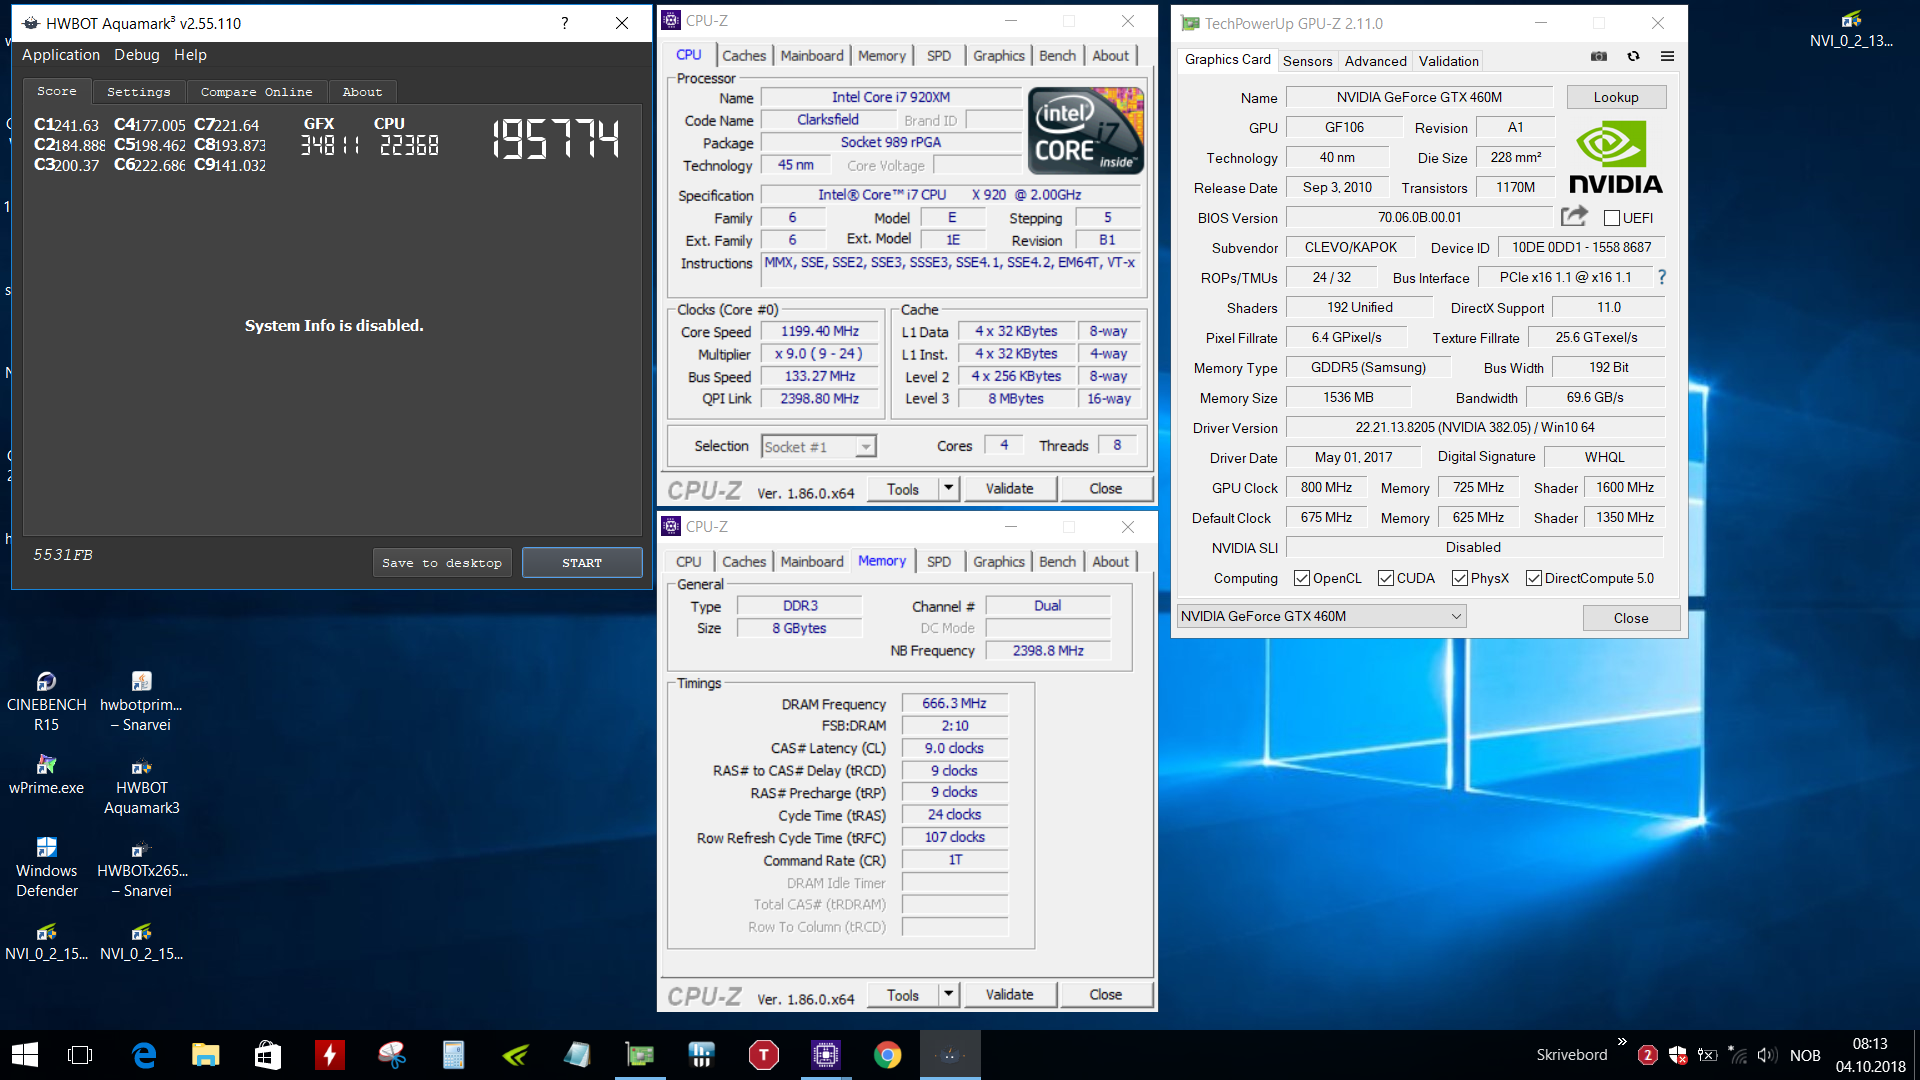
Task: Select HWBOT Aquamark3 desktop shortcut
Action: coord(141,786)
